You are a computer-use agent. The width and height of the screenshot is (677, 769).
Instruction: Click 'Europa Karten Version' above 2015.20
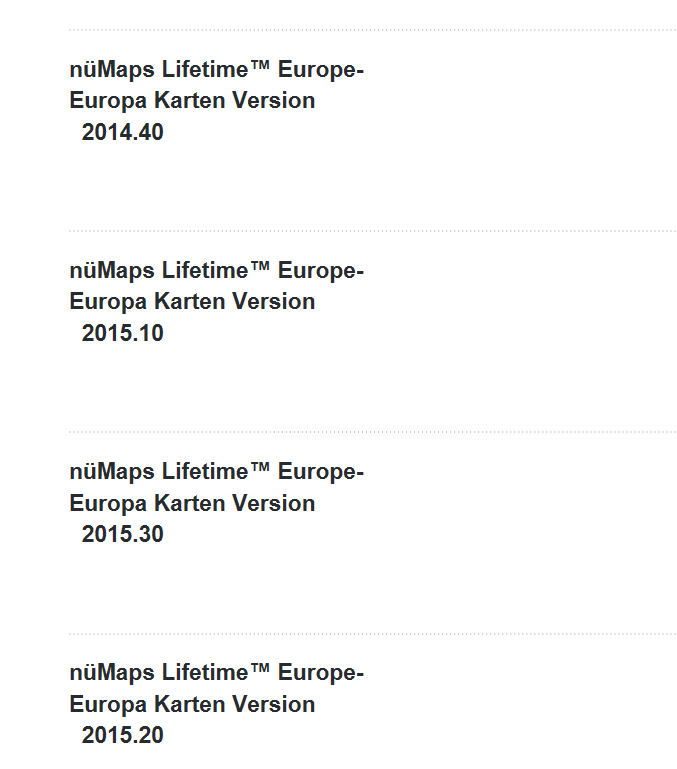(192, 705)
